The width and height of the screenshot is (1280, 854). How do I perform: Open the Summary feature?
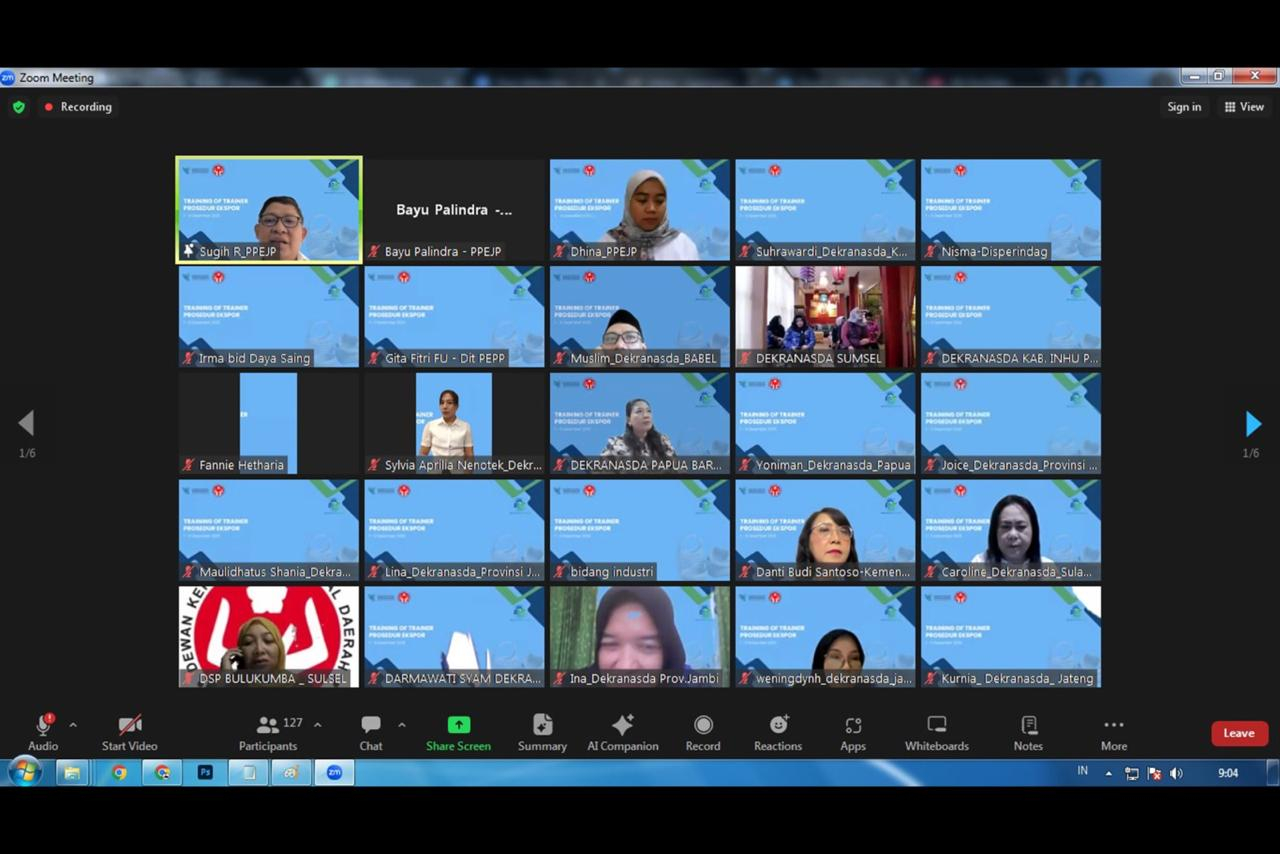point(542,732)
